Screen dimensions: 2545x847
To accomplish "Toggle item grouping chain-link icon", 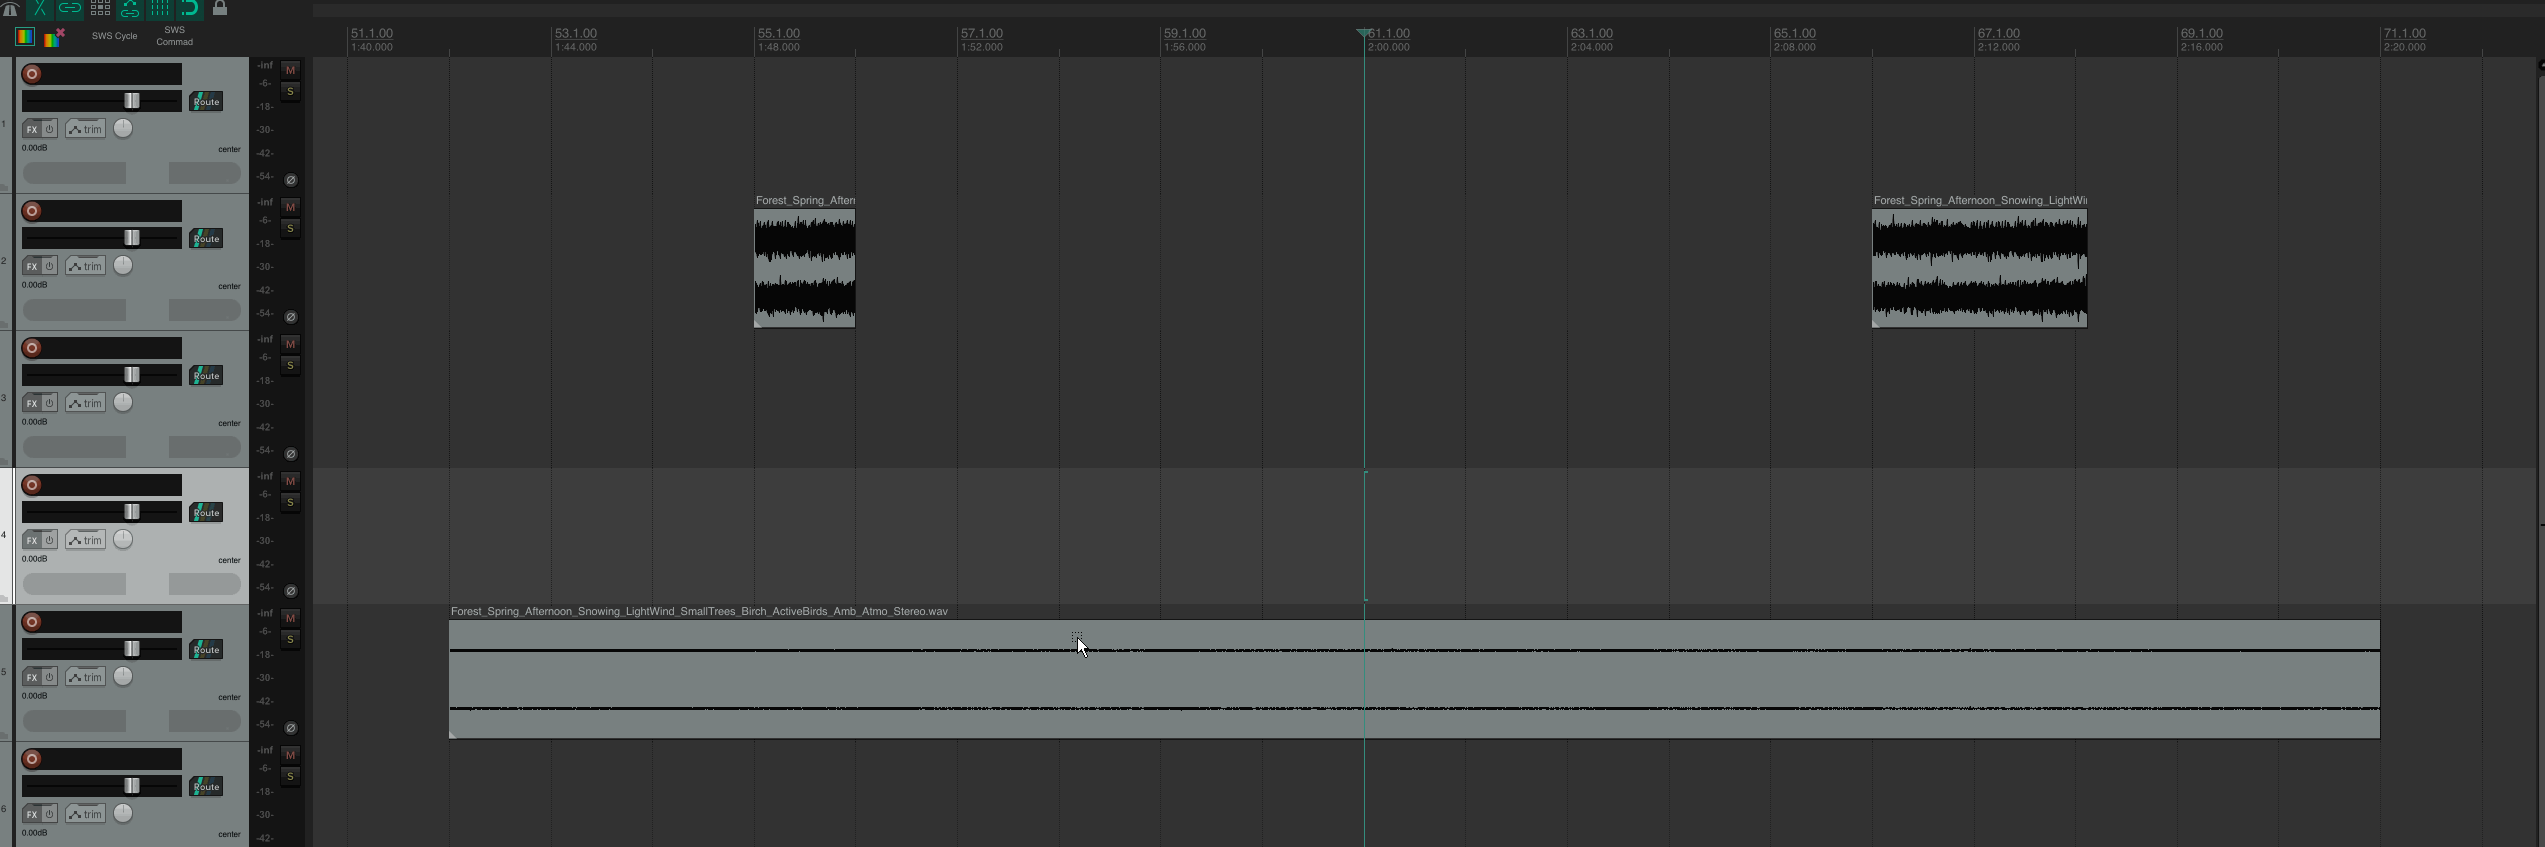I will click(70, 9).
